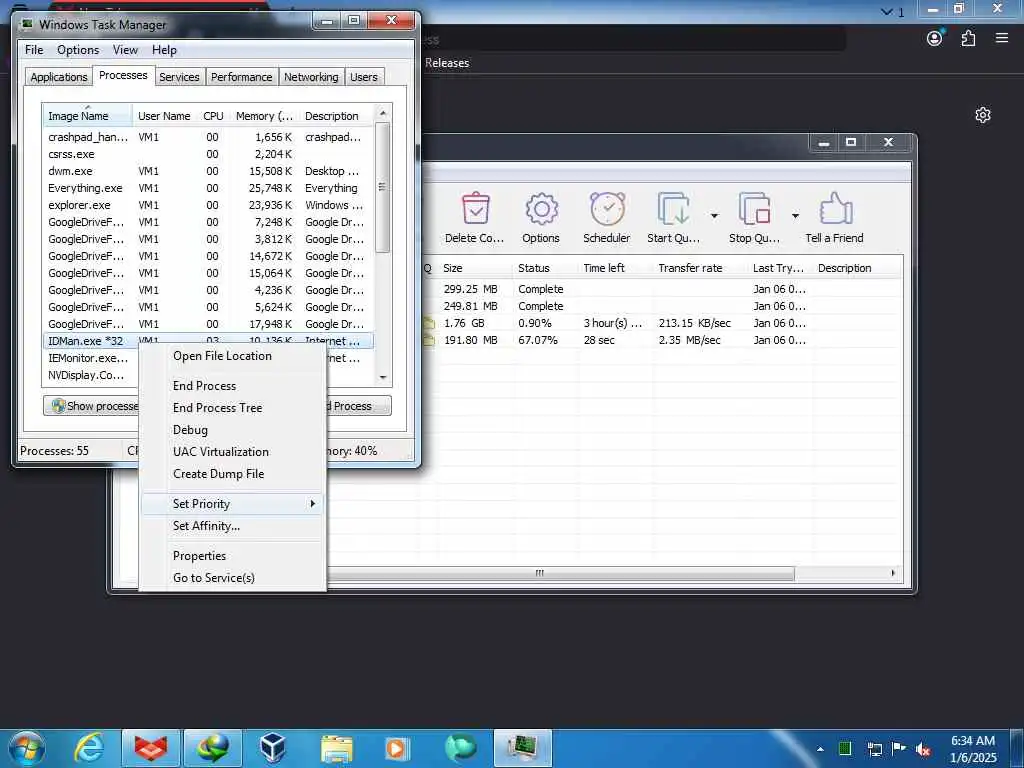Image resolution: width=1024 pixels, height=768 pixels.
Task: Click red fox taskbar icon
Action: click(x=151, y=748)
